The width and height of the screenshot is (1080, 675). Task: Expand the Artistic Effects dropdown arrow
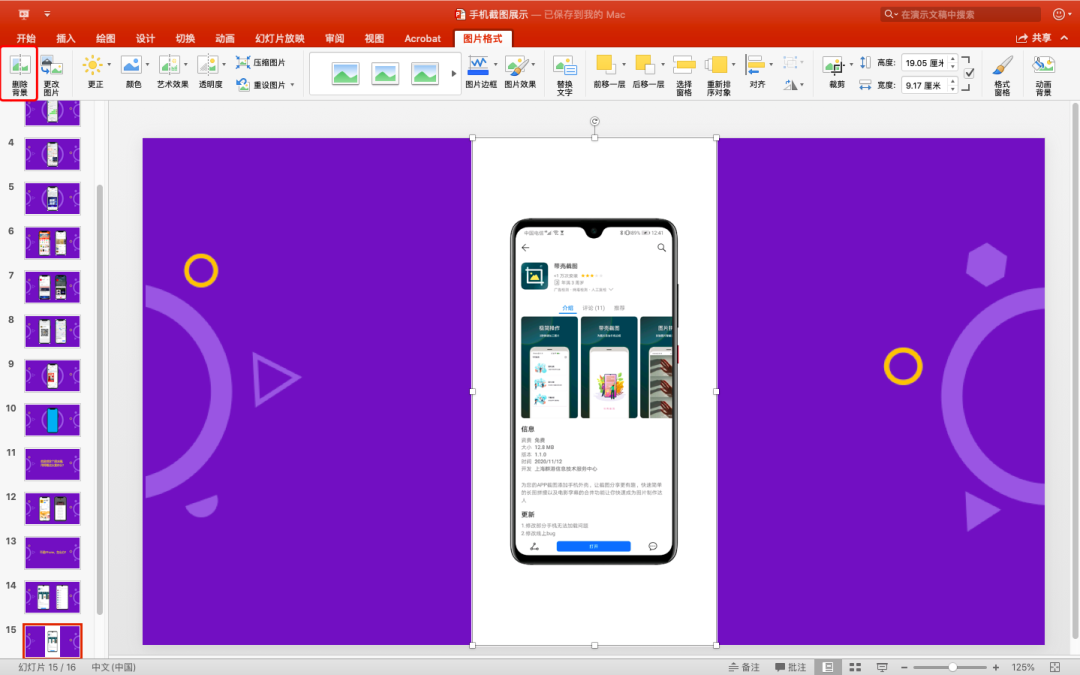tap(185, 65)
